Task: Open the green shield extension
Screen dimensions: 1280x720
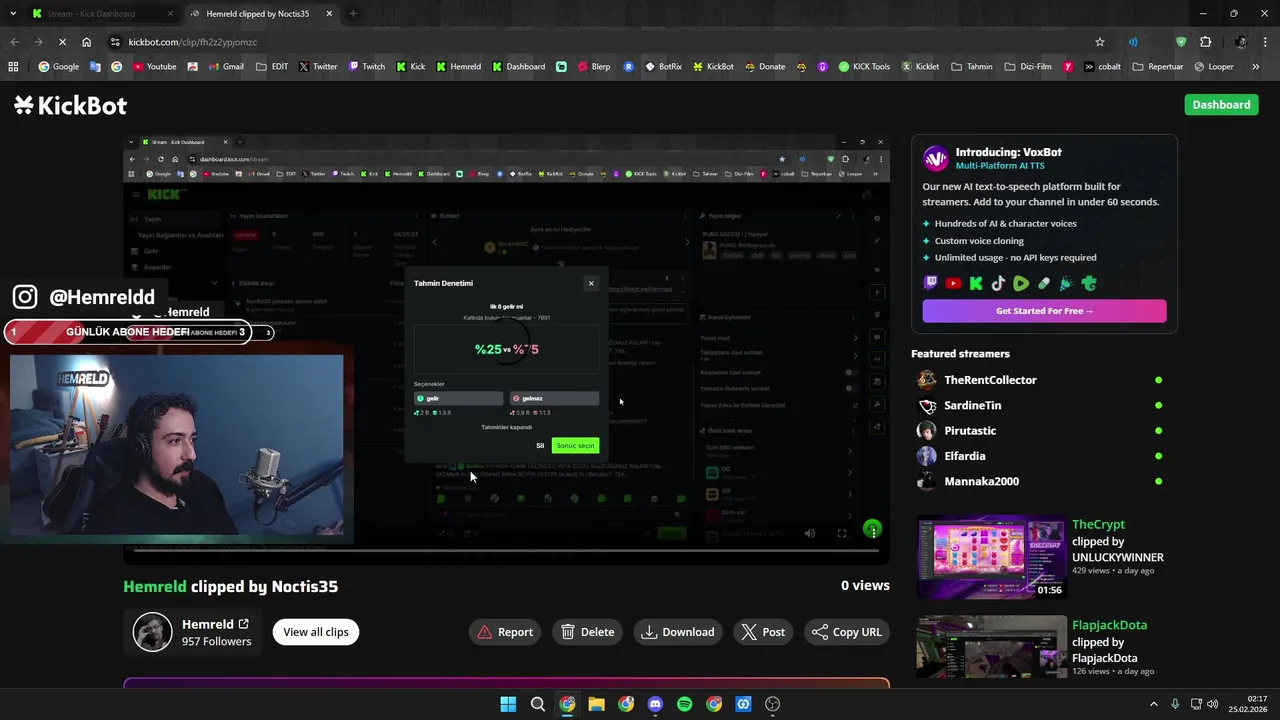Action: tap(1181, 42)
